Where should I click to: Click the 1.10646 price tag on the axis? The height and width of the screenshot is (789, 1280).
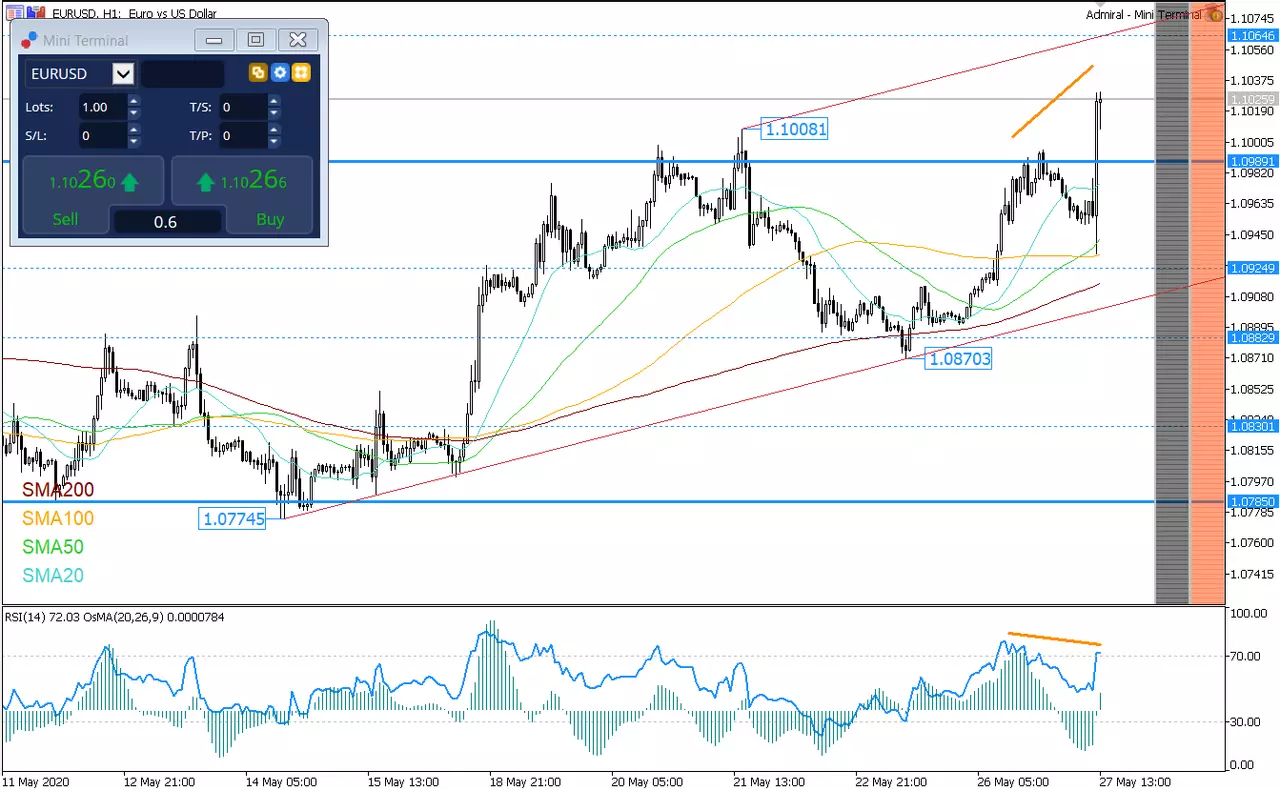1253,35
